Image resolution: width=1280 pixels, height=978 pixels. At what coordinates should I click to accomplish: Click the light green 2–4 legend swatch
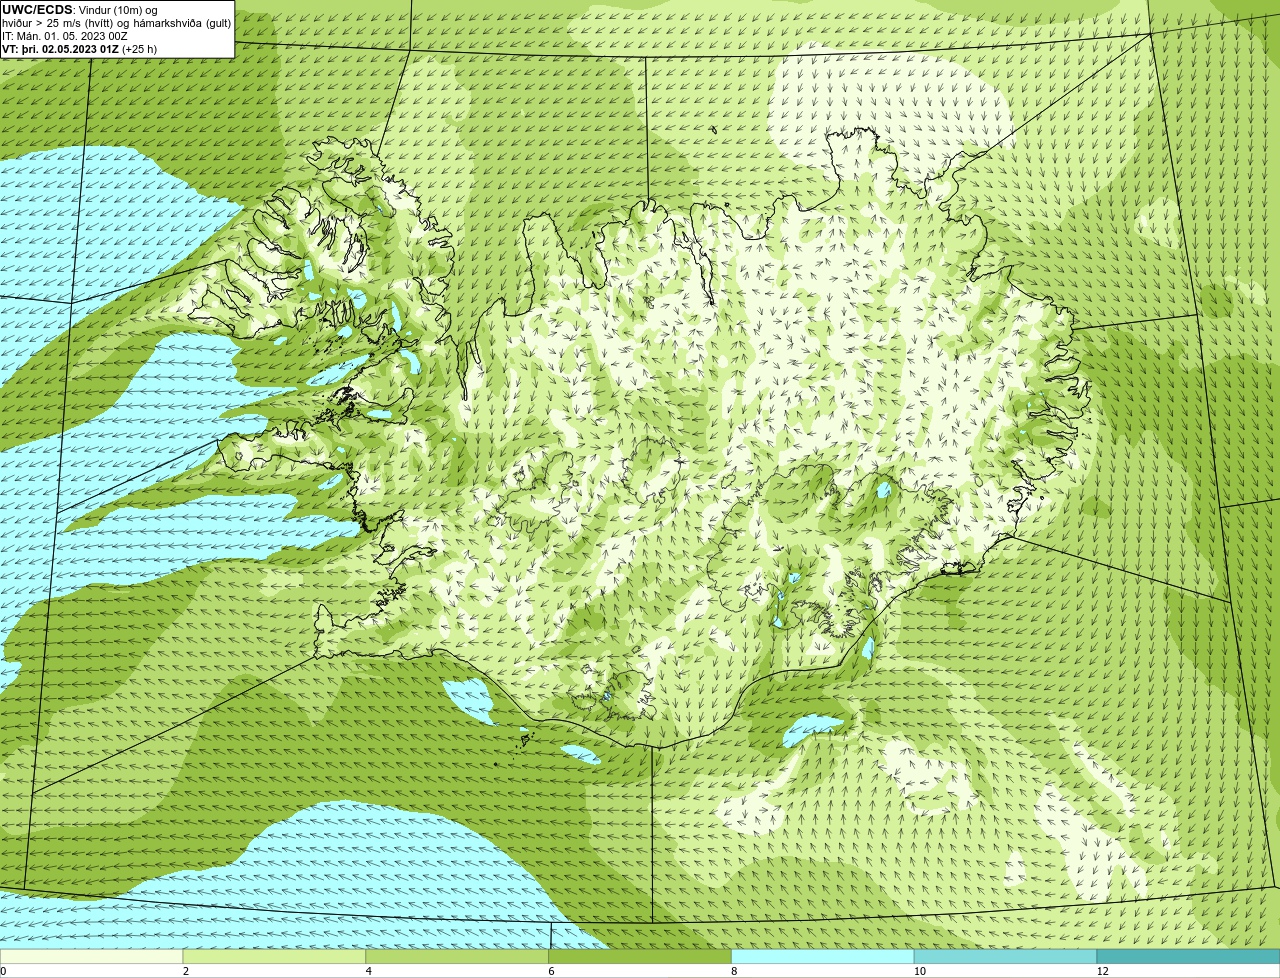(x=275, y=957)
